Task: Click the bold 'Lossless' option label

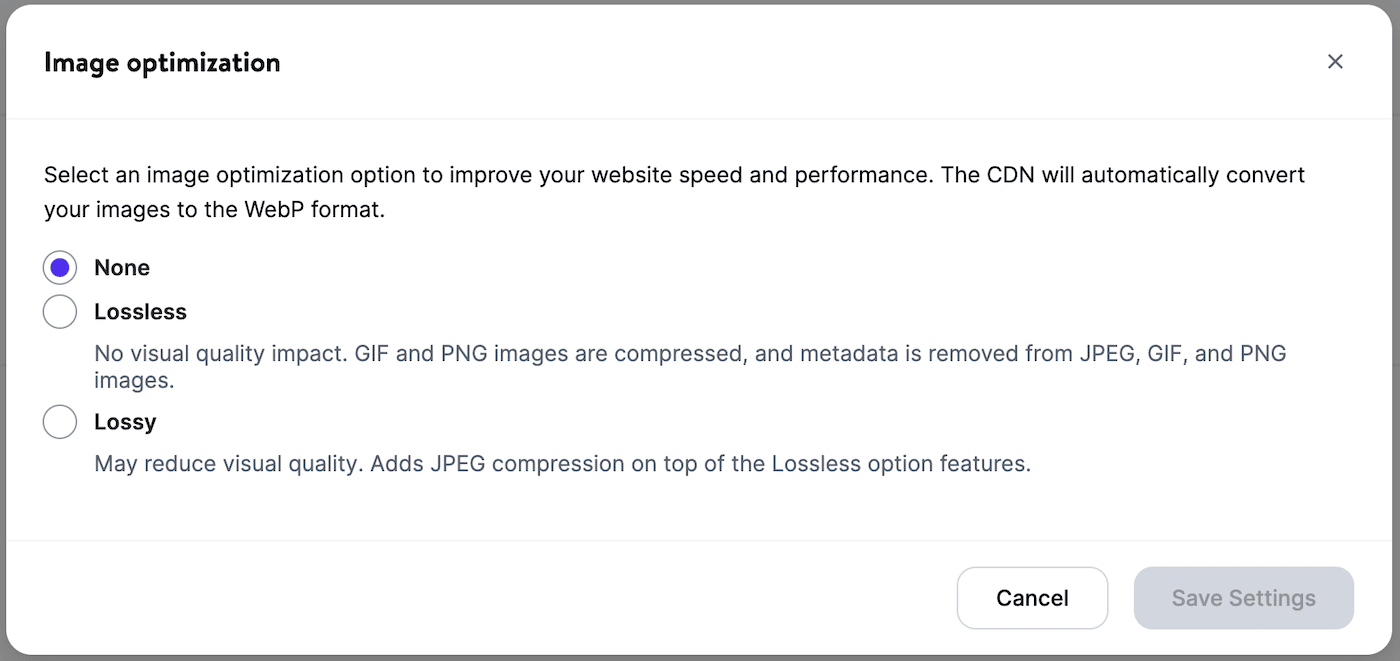Action: pos(140,312)
